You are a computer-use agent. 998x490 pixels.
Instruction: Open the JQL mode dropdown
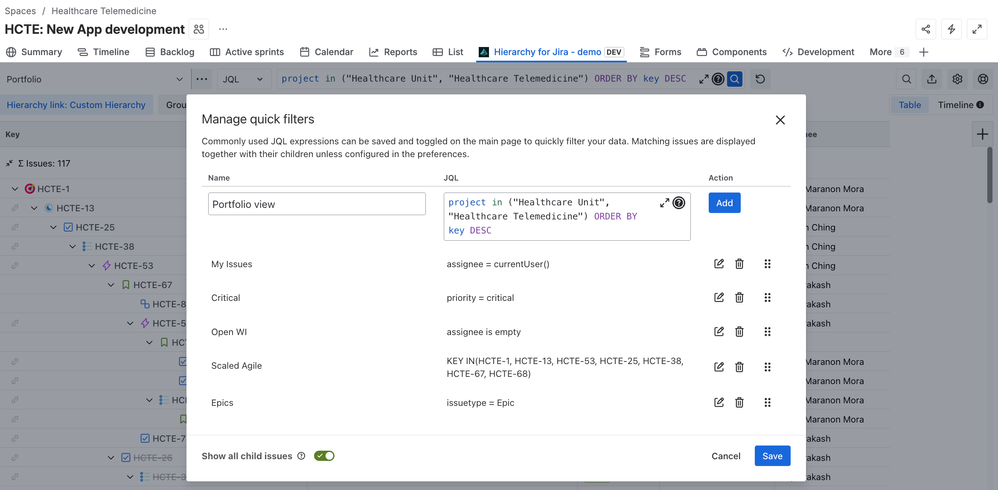(x=243, y=80)
